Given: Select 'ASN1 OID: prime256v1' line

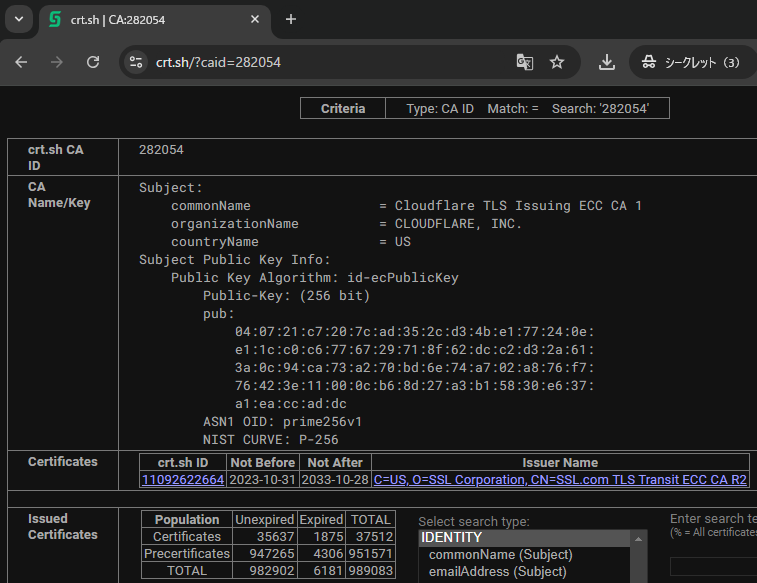Looking at the screenshot, I should click(x=282, y=422).
